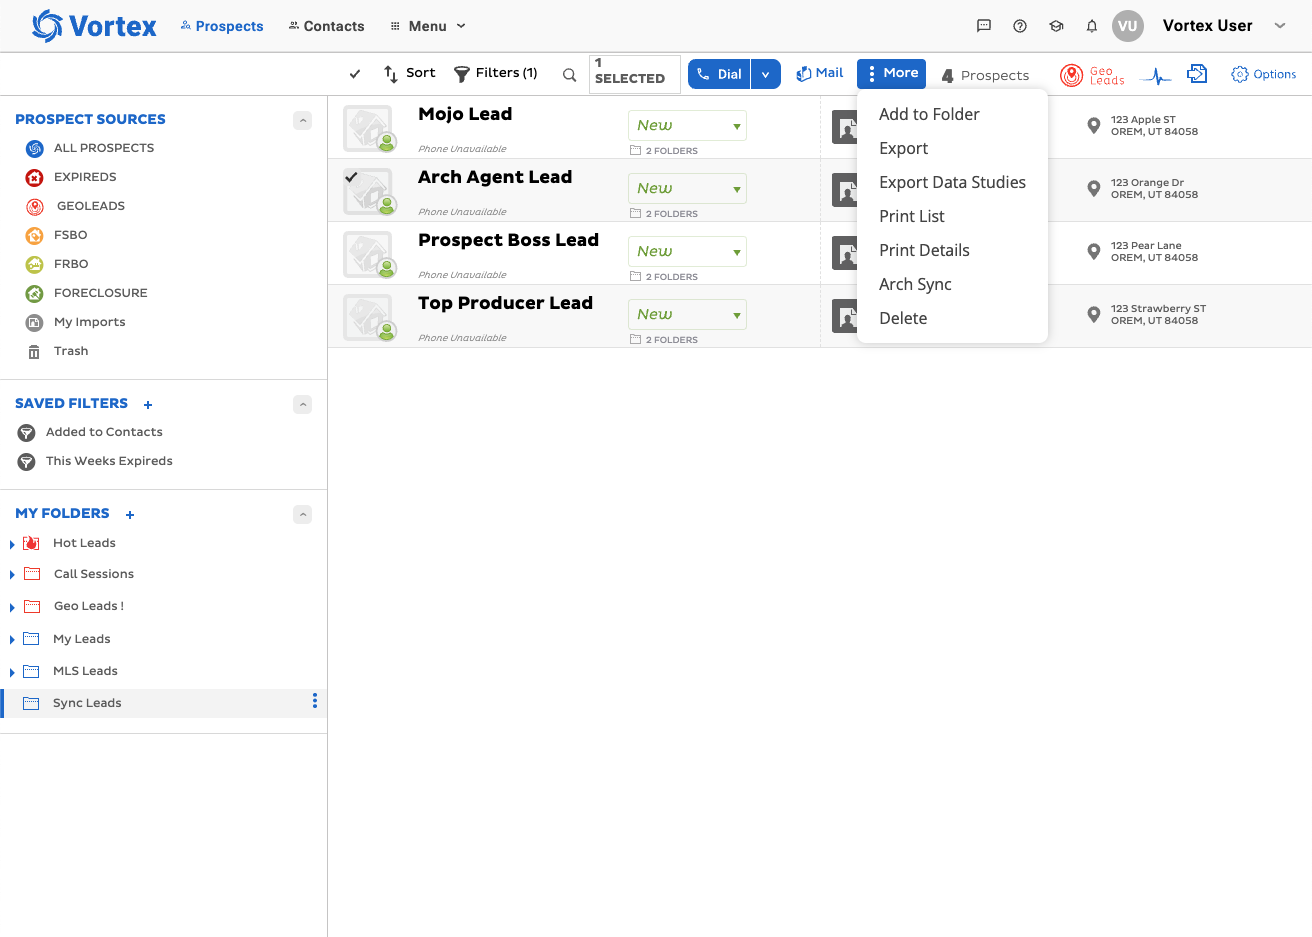Click the Mail button

coord(819,73)
